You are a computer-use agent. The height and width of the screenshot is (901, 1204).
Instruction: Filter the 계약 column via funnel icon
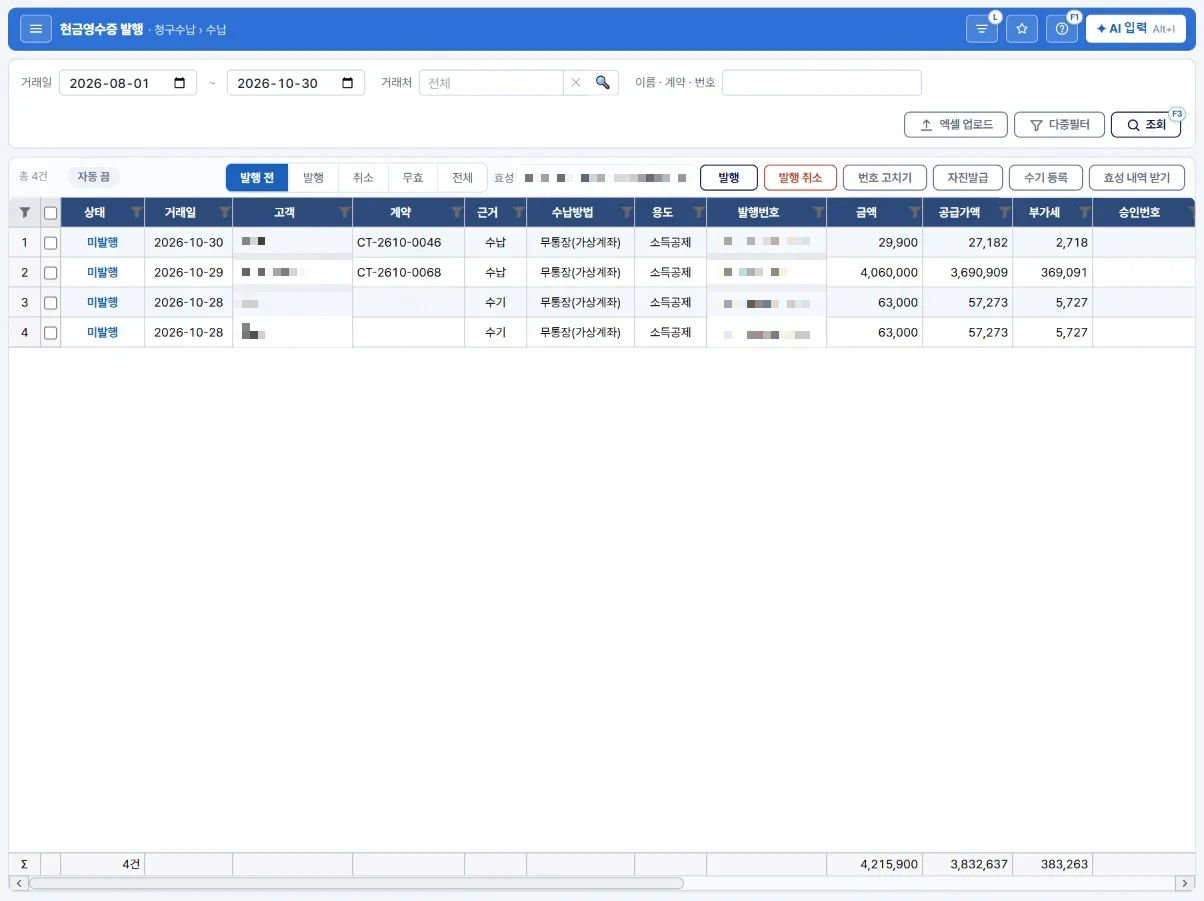456,212
